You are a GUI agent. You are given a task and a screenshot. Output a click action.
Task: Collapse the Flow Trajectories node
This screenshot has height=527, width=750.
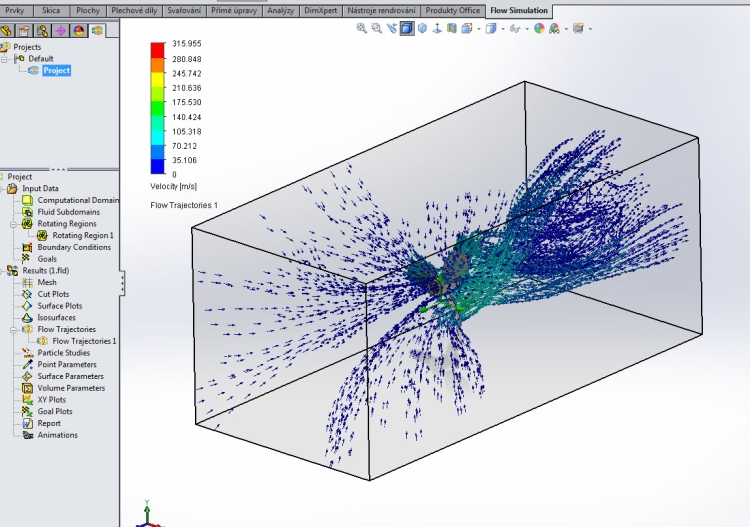click(x=13, y=330)
